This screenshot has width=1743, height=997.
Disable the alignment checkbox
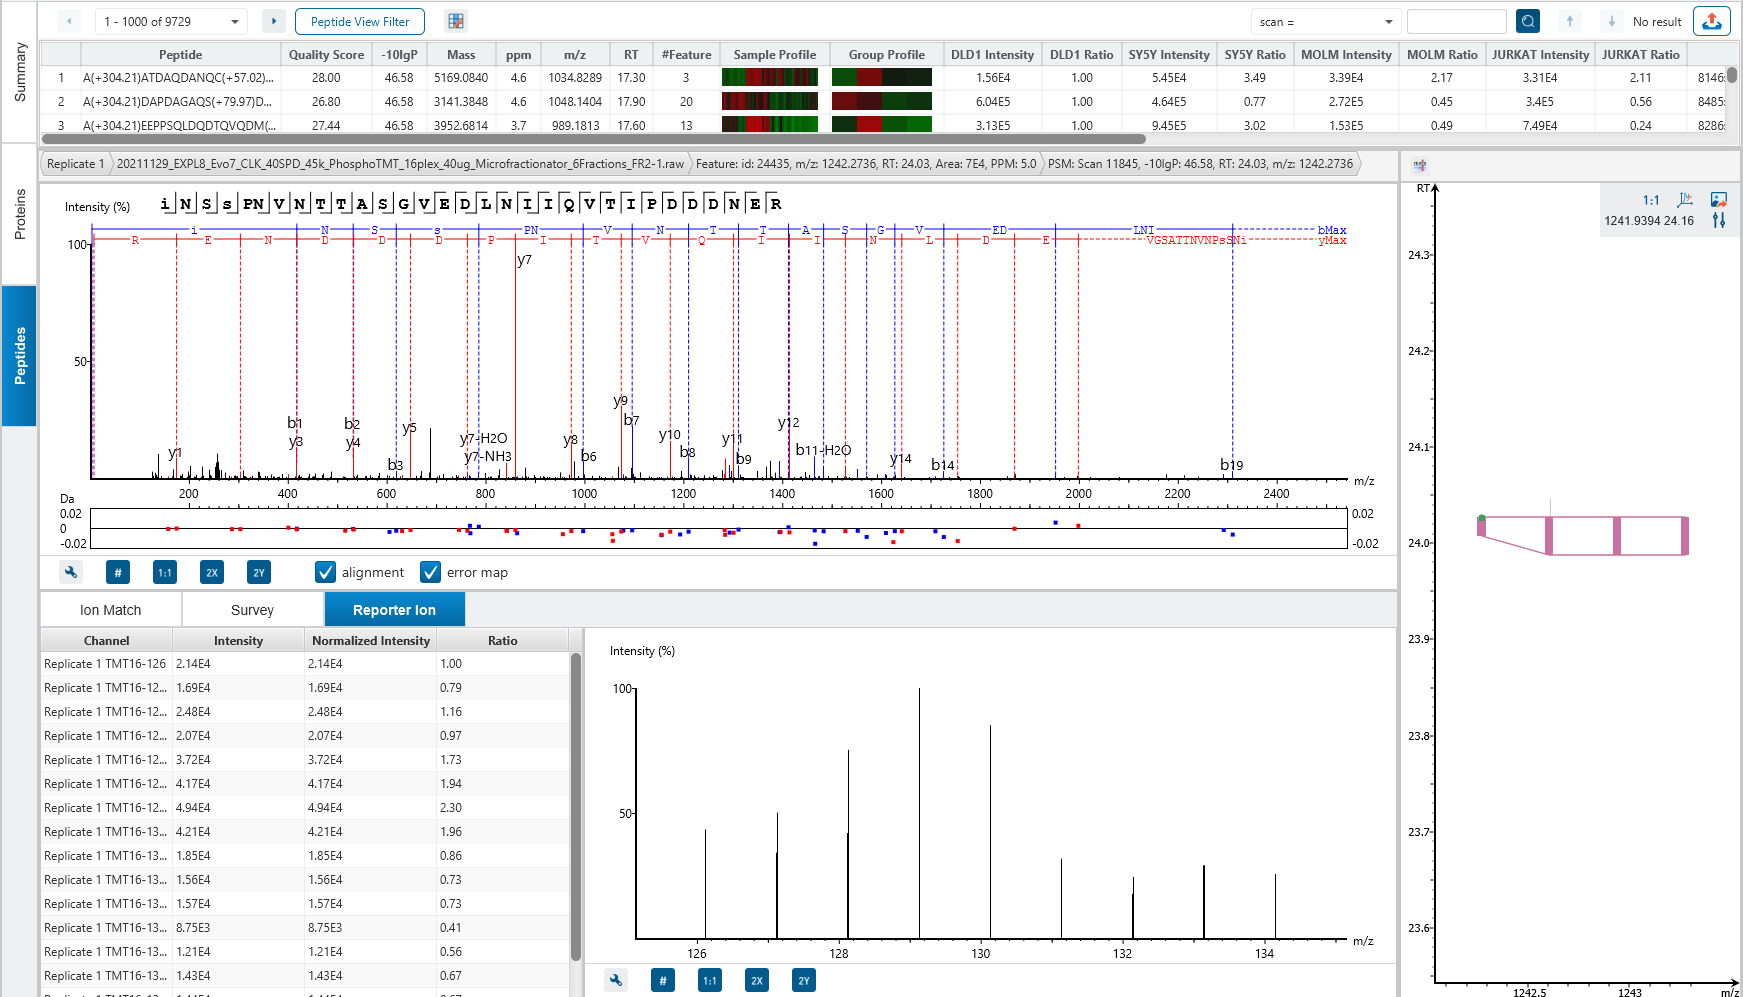tap(325, 572)
